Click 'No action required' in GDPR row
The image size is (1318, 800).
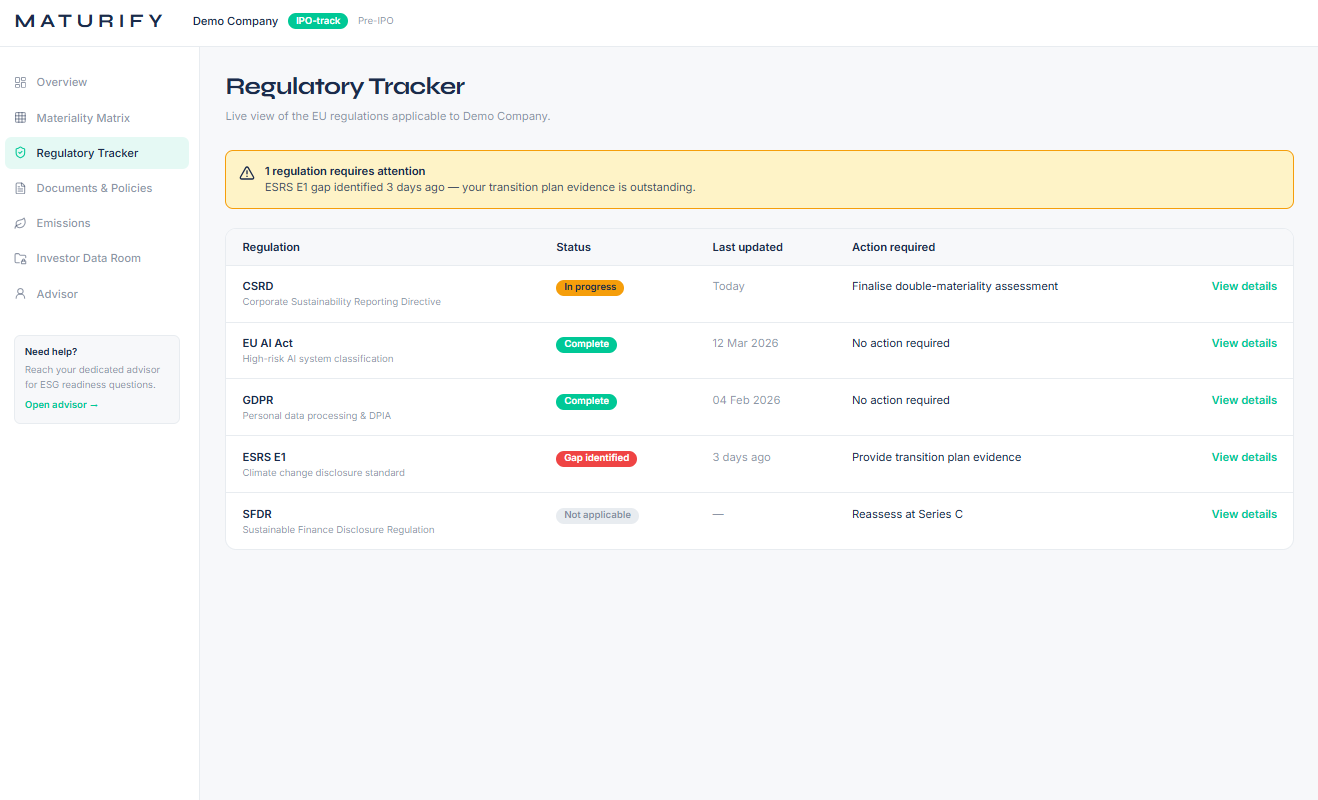tap(901, 400)
